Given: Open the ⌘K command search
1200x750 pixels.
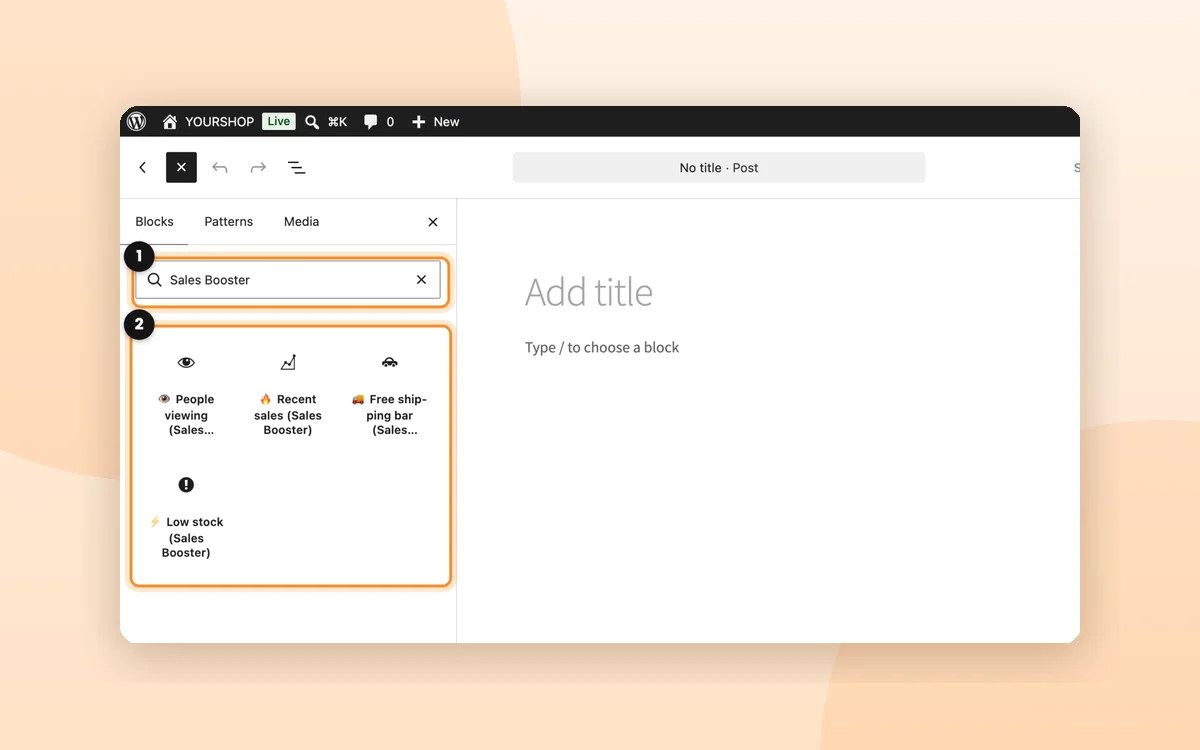Looking at the screenshot, I should [x=326, y=121].
